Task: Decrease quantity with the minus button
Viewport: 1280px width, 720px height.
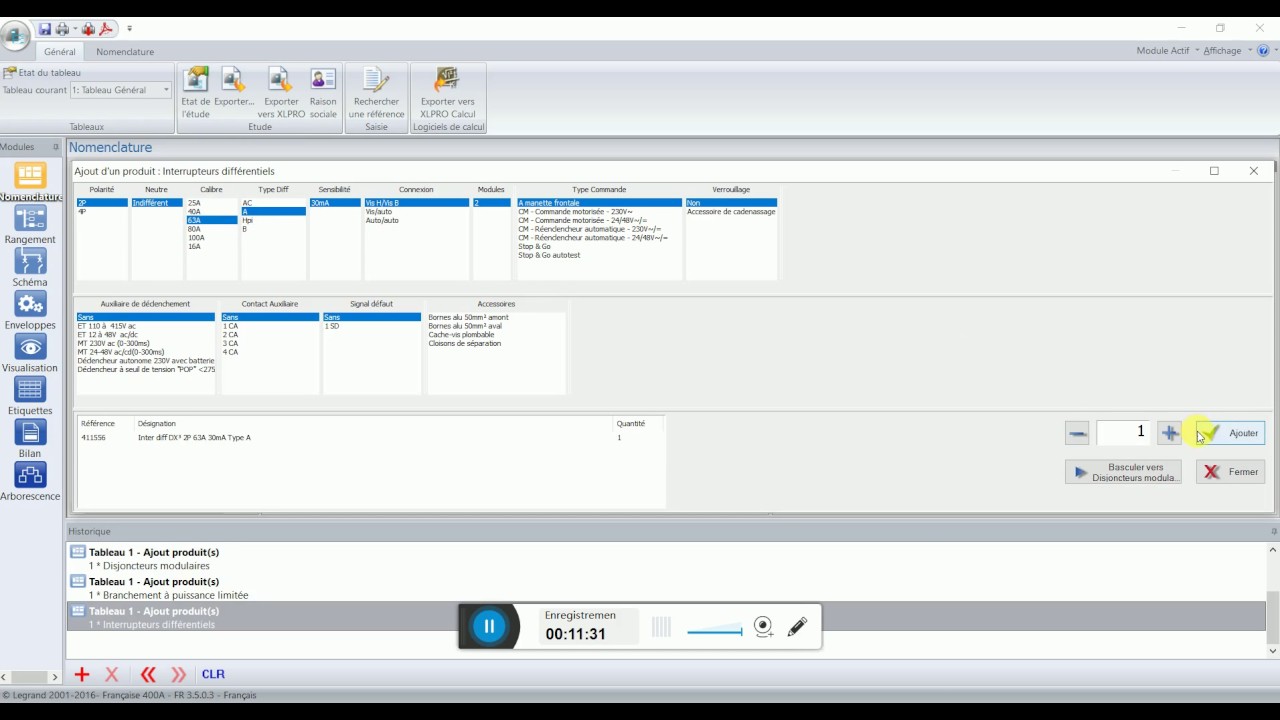Action: (1077, 433)
